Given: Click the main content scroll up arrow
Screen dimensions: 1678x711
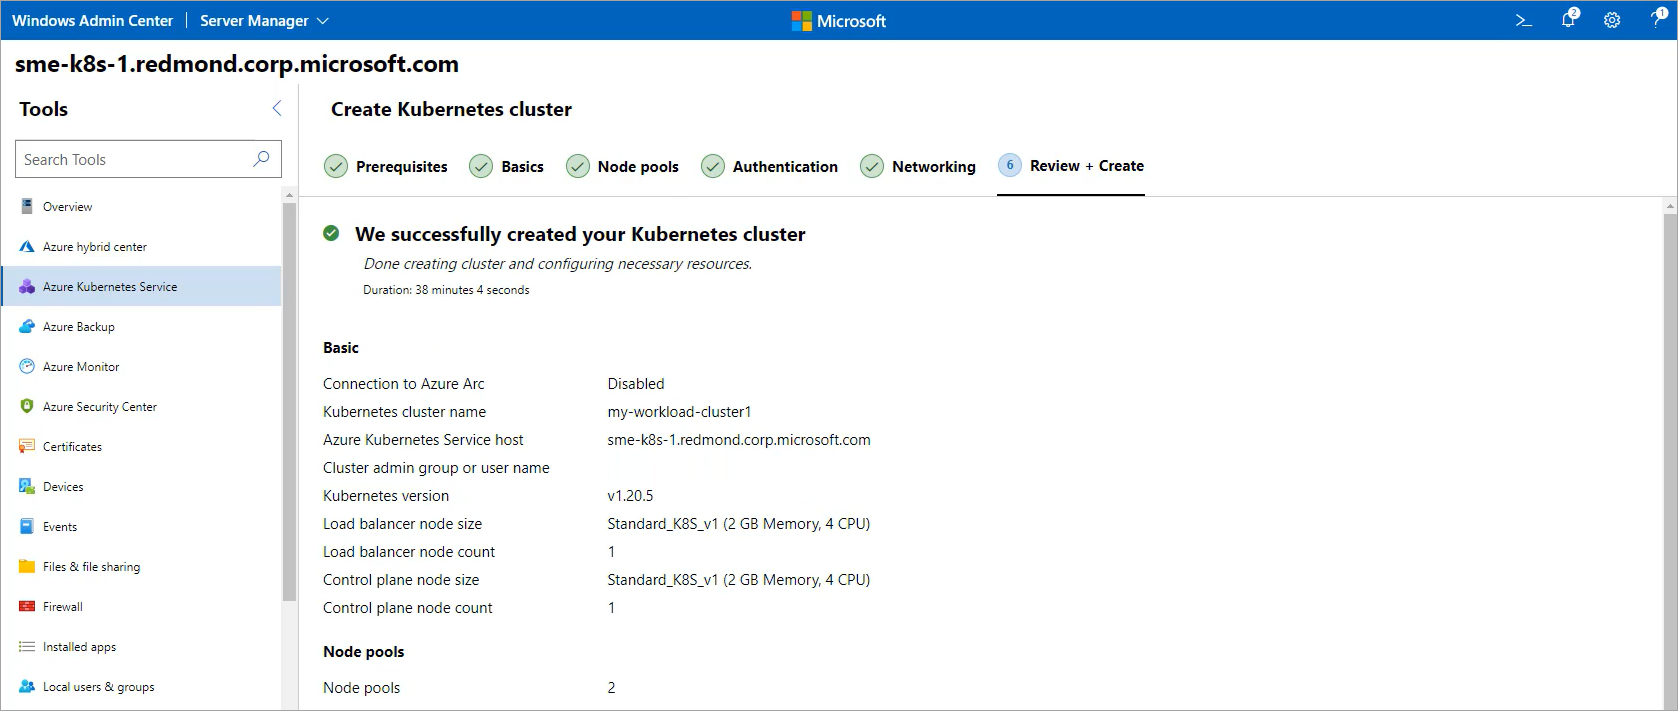Looking at the screenshot, I should click(x=1670, y=206).
